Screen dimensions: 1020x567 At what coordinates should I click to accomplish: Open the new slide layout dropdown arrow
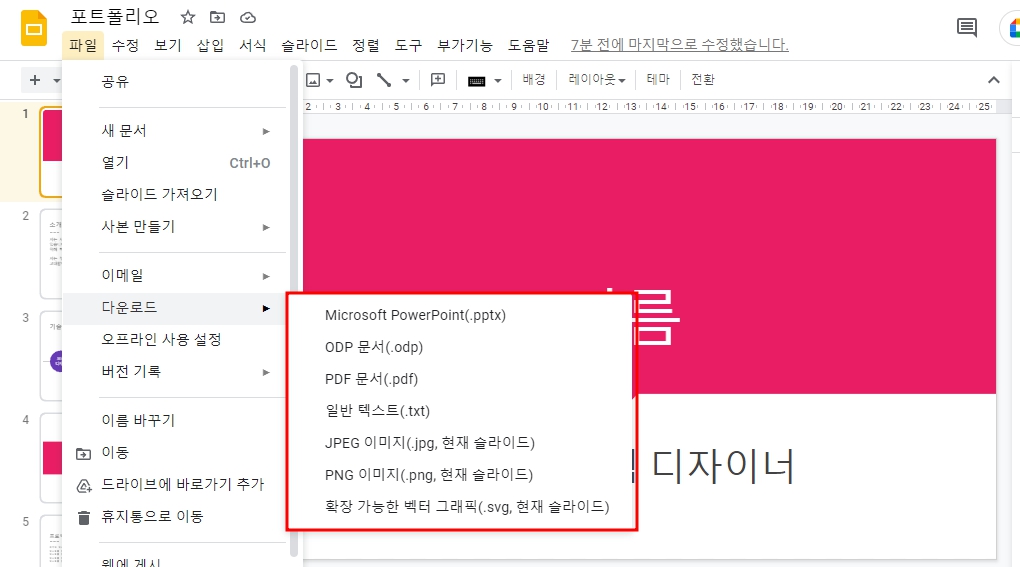pyautogui.click(x=57, y=81)
